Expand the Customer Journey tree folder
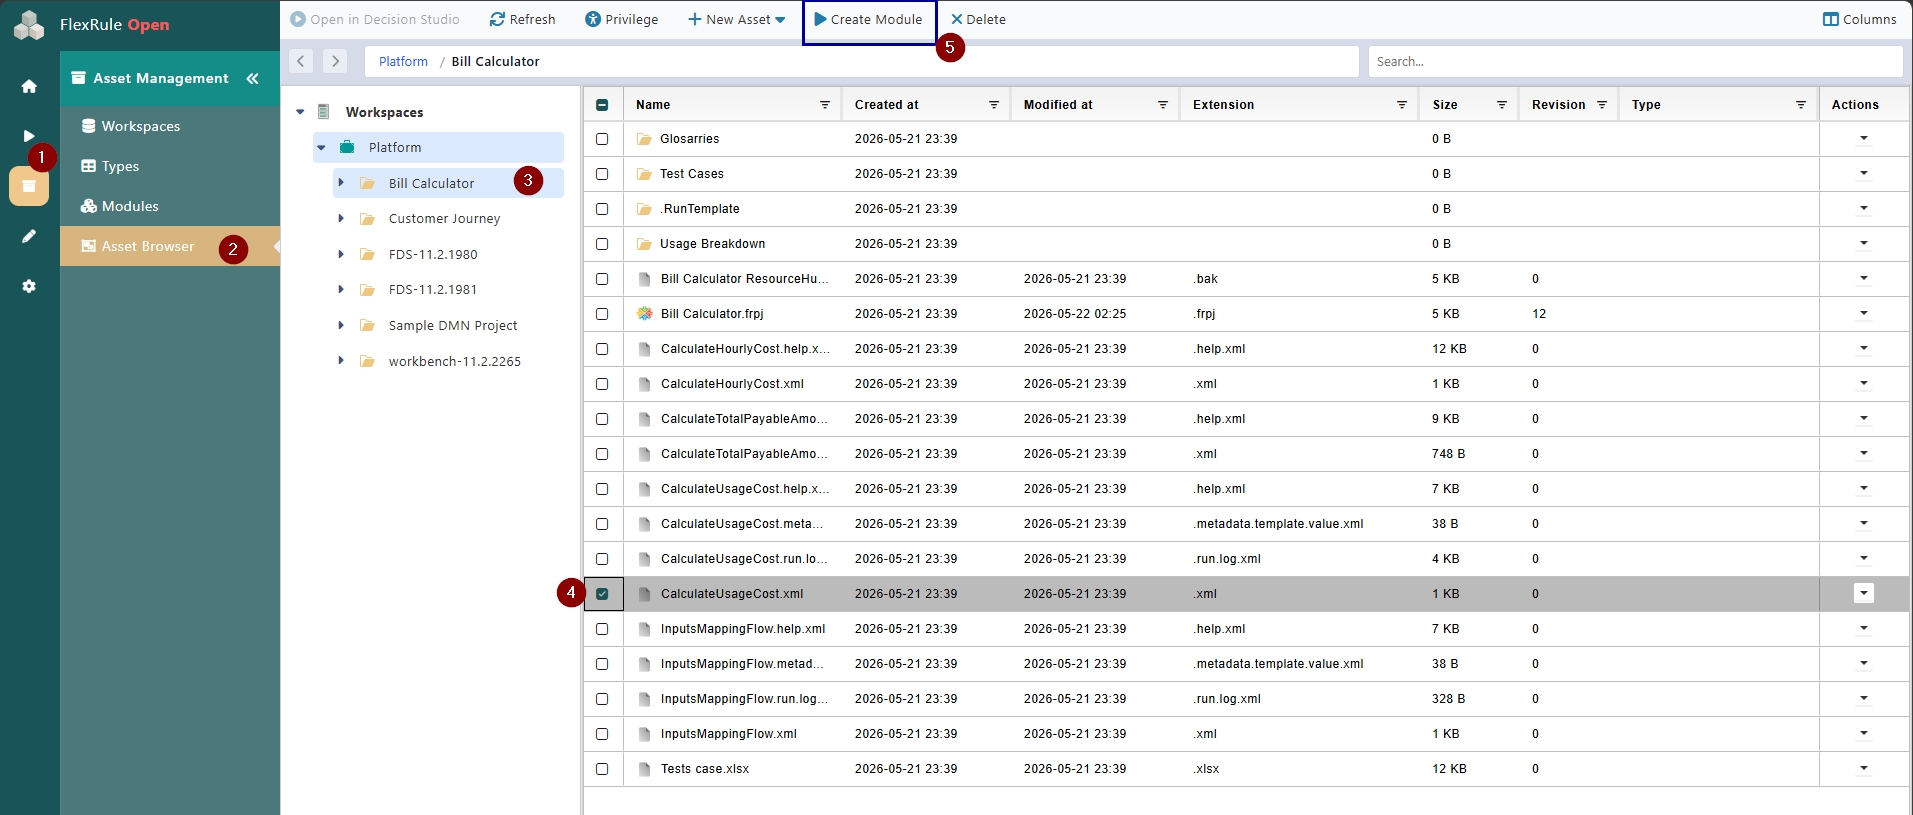Viewport: 1913px width, 815px height. click(x=341, y=219)
